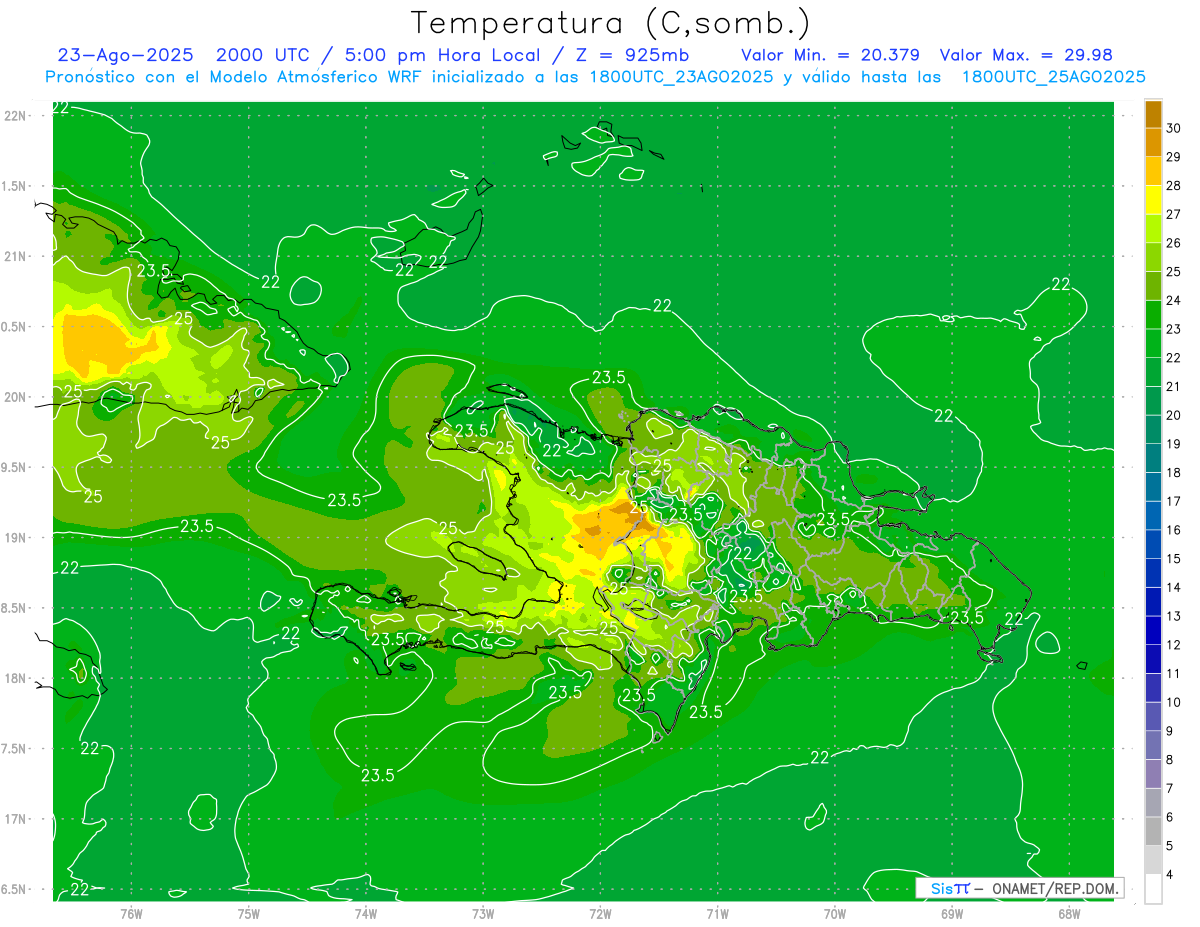Image resolution: width=1200 pixels, height=927 pixels.
Task: Select the teal legend band between 18 and 19
Action: [x=1153, y=459]
